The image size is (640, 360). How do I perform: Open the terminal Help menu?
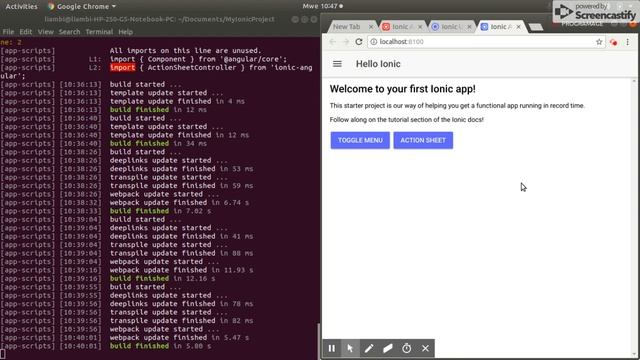[x=126, y=32]
